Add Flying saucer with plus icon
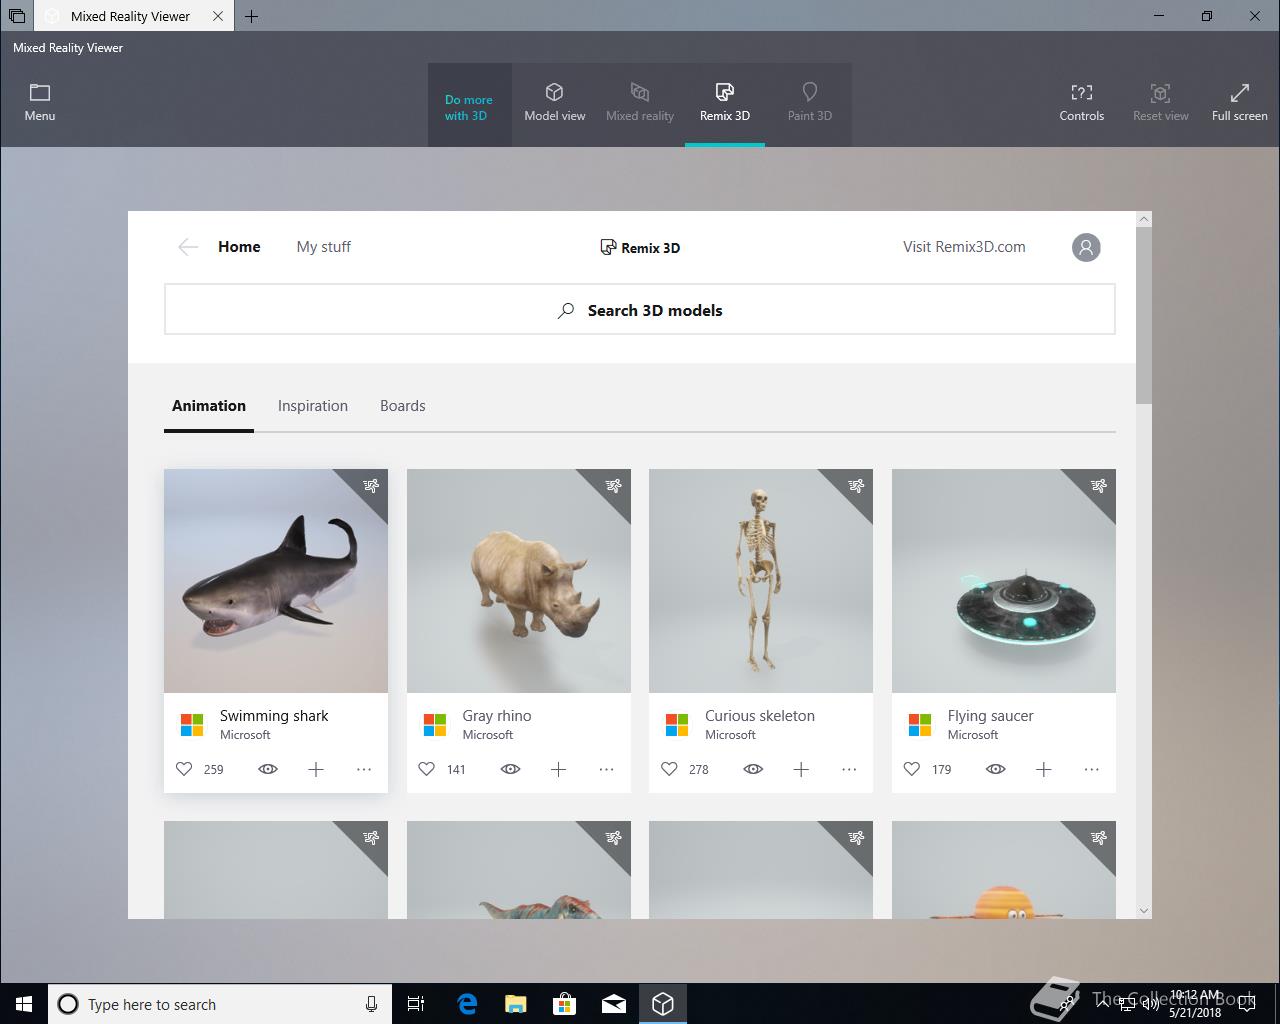This screenshot has height=1024, width=1280. click(x=1044, y=769)
